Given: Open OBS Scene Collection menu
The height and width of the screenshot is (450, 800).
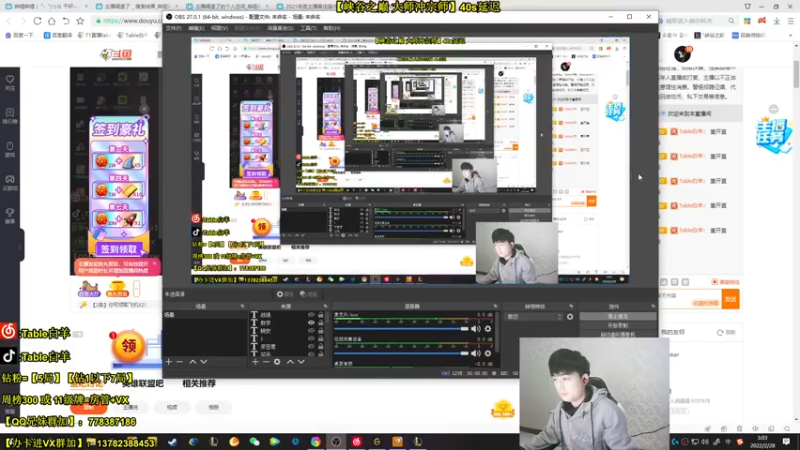Looking at the screenshot, I should [x=280, y=28].
